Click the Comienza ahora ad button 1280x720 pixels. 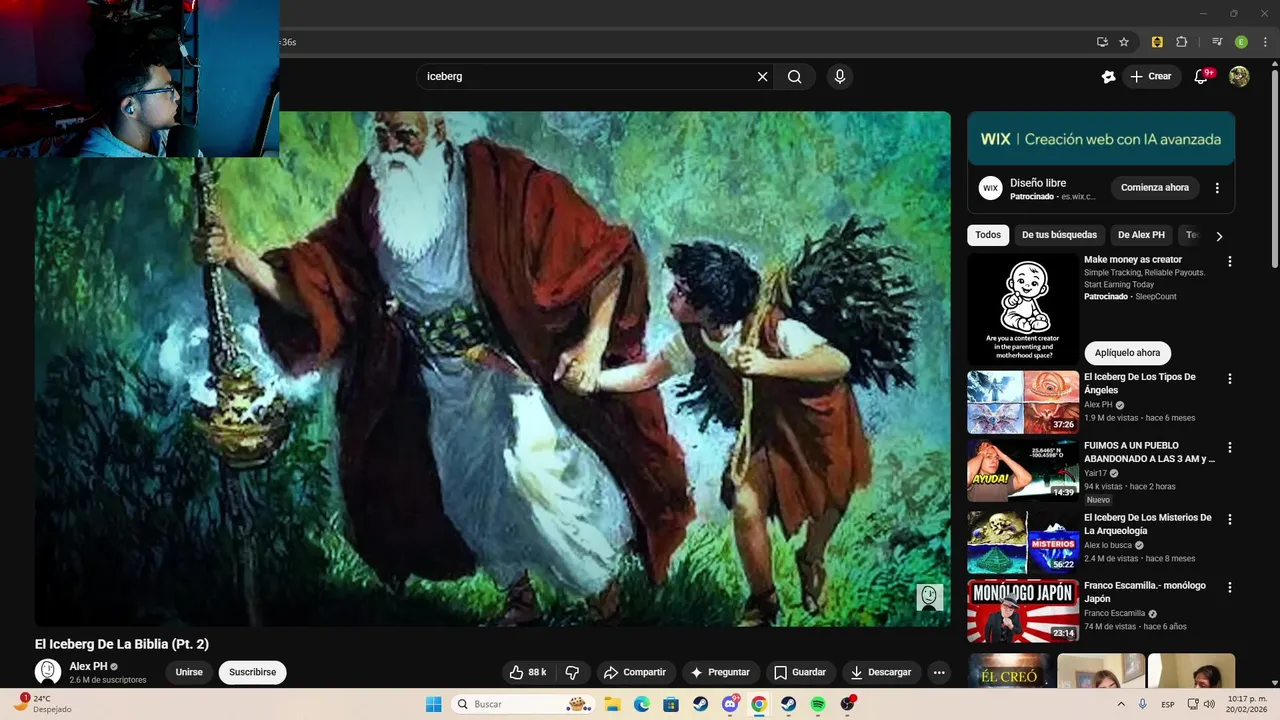(x=1155, y=188)
